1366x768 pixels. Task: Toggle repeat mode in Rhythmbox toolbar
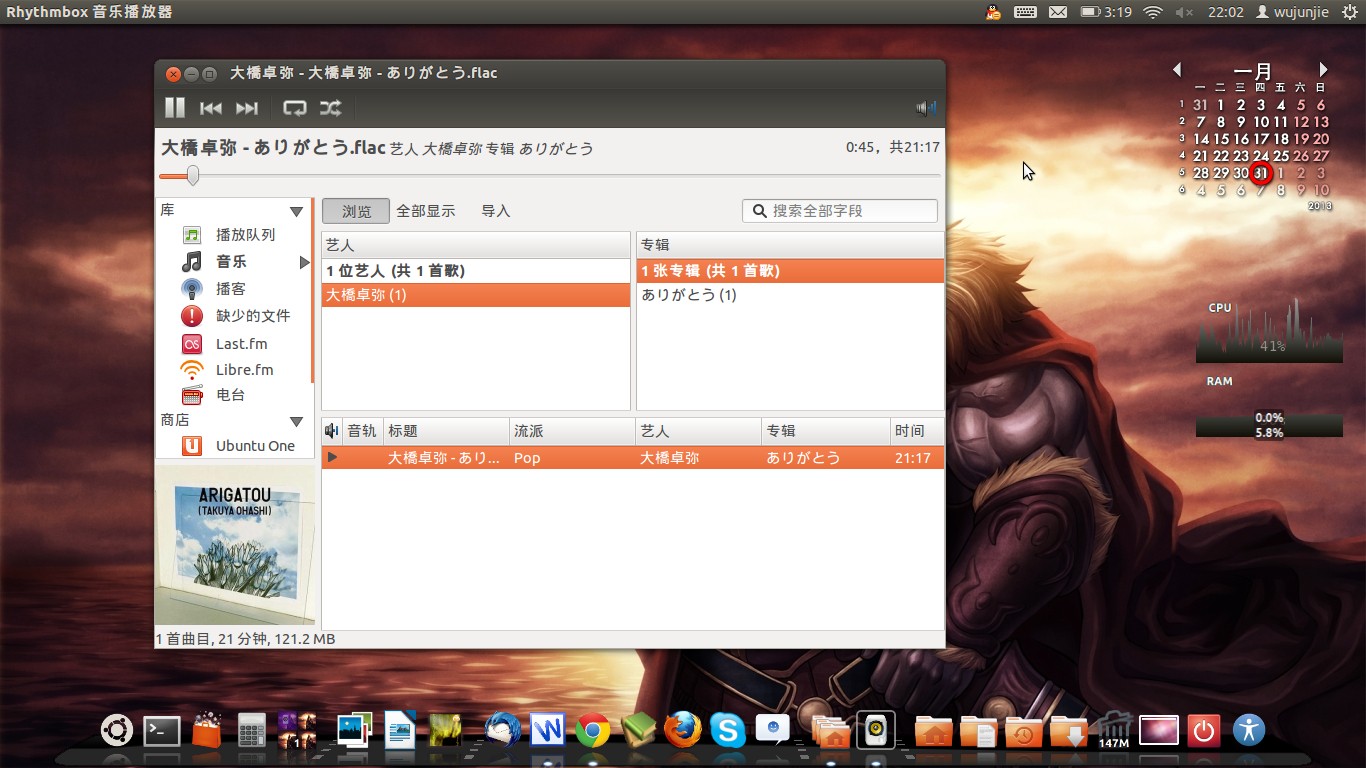(x=295, y=108)
